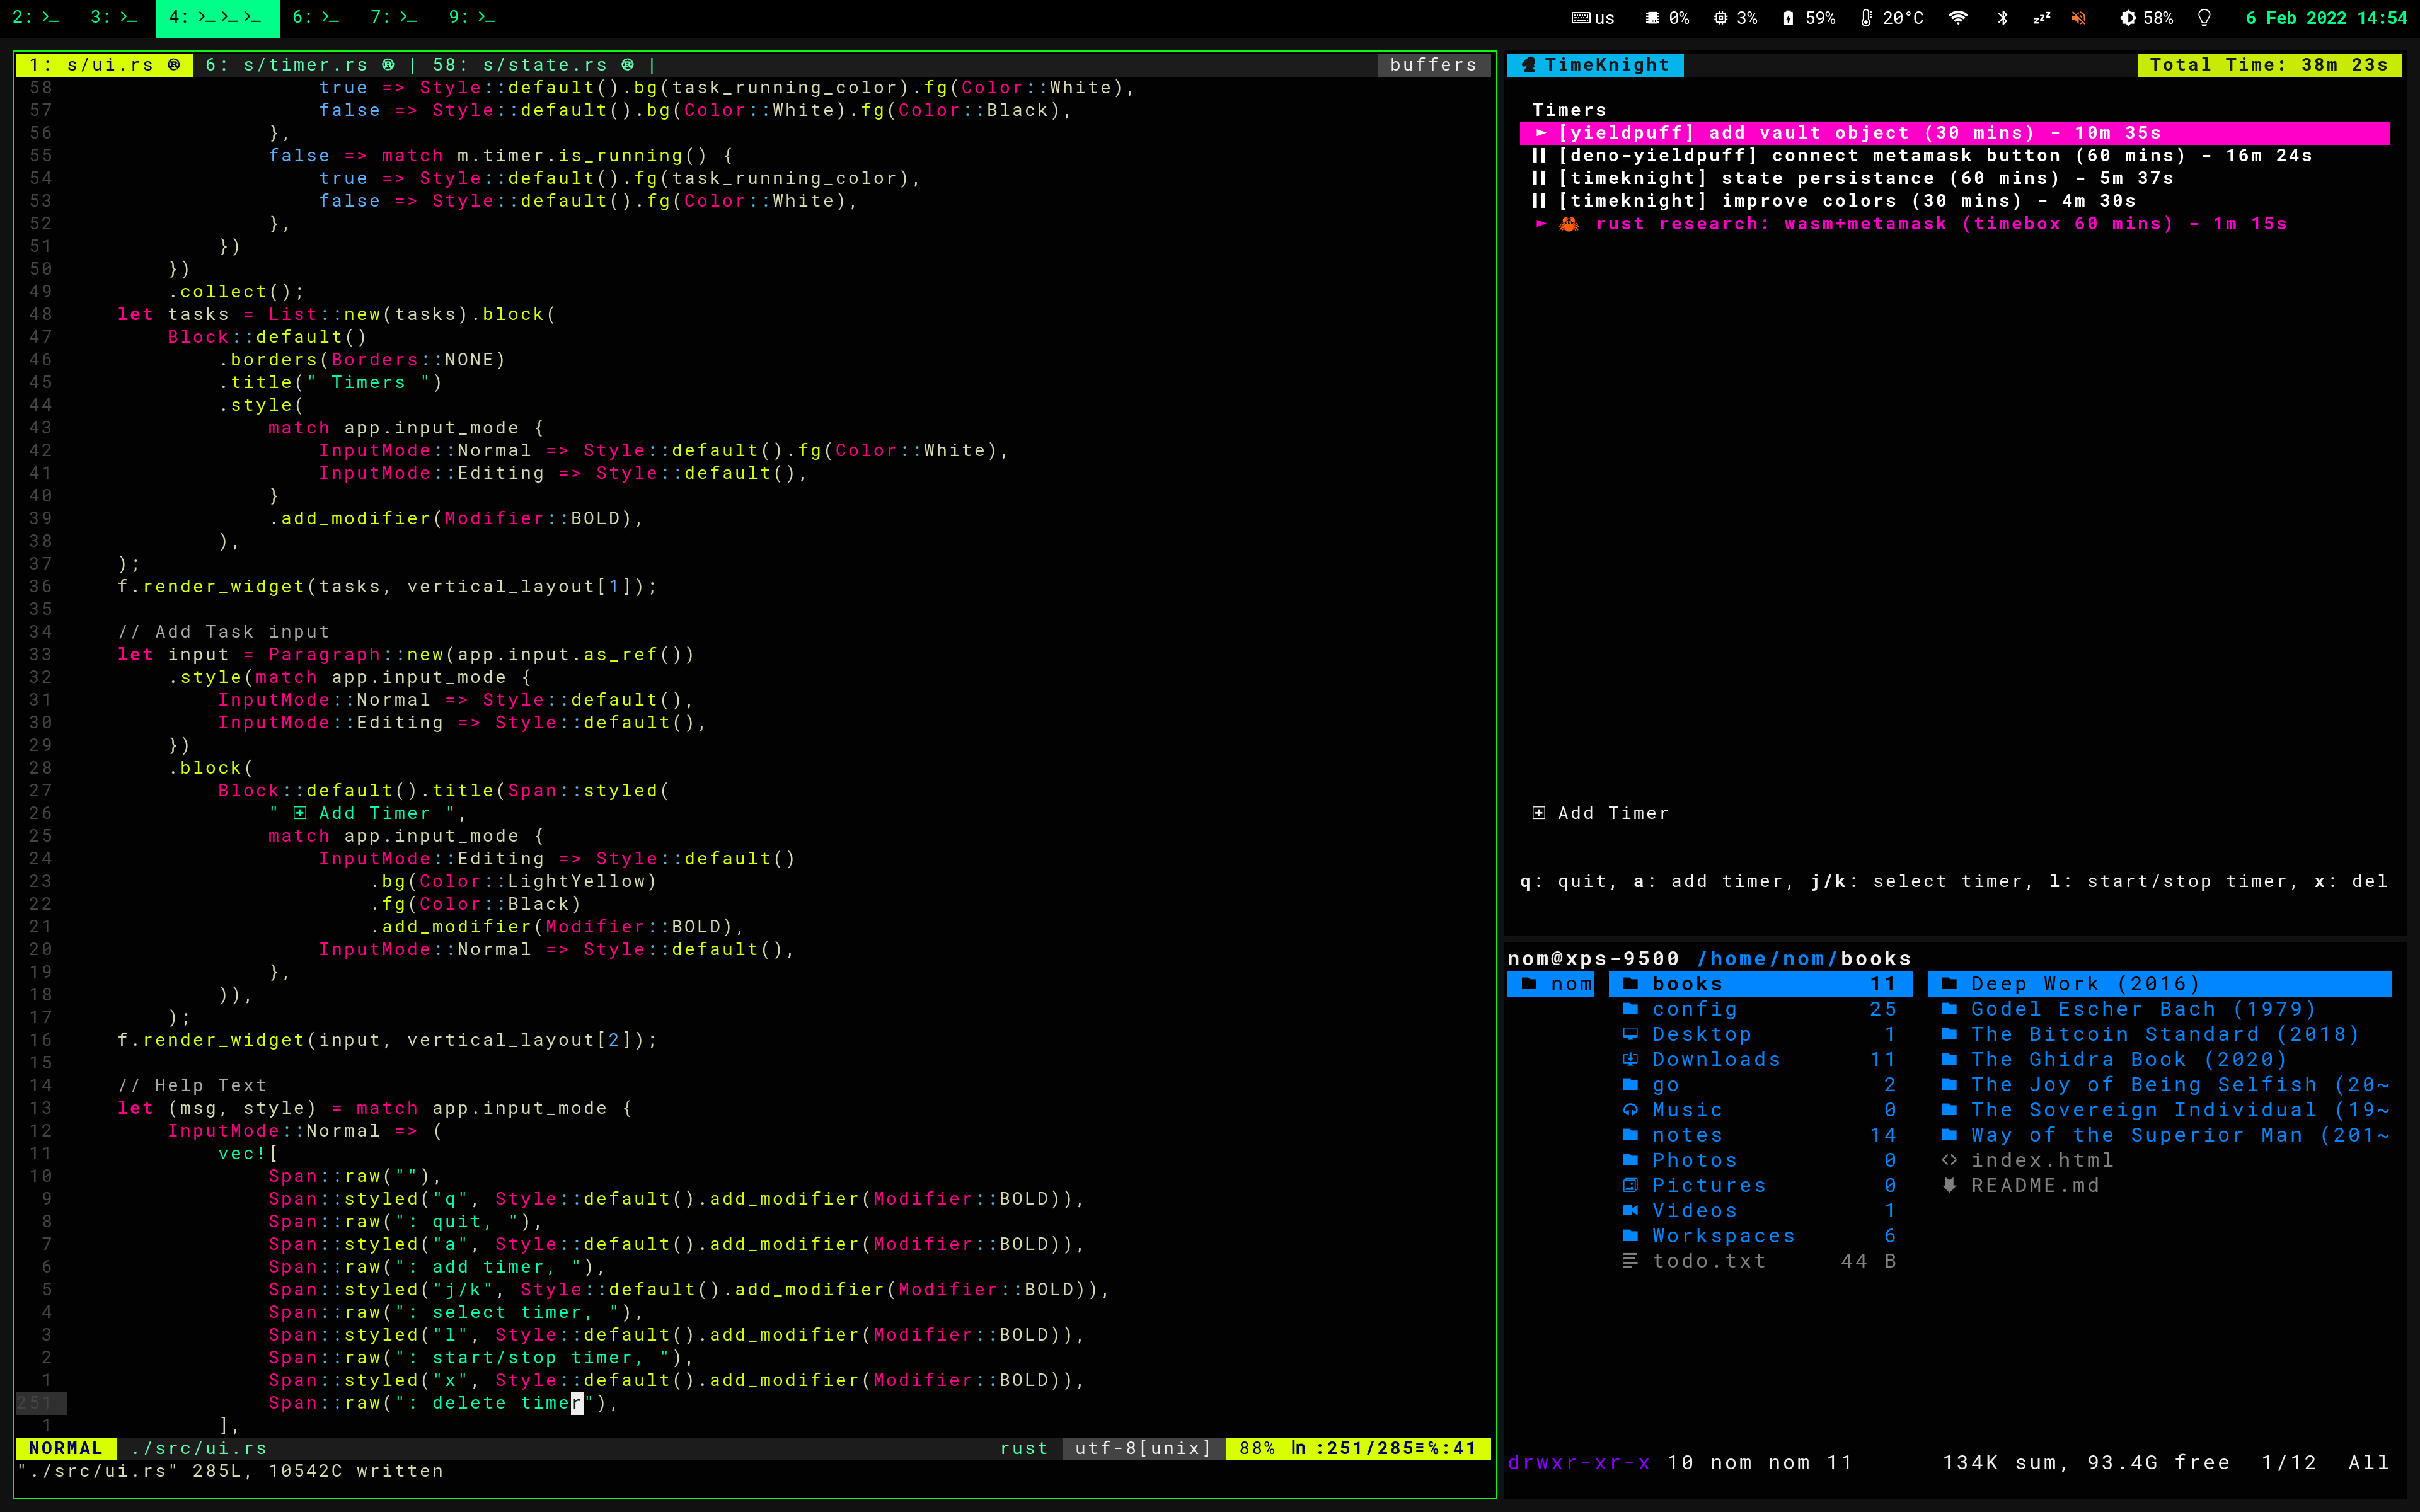This screenshot has height=1512, width=2420.
Task: Select todo.txt in the file list
Action: tap(1708, 1261)
